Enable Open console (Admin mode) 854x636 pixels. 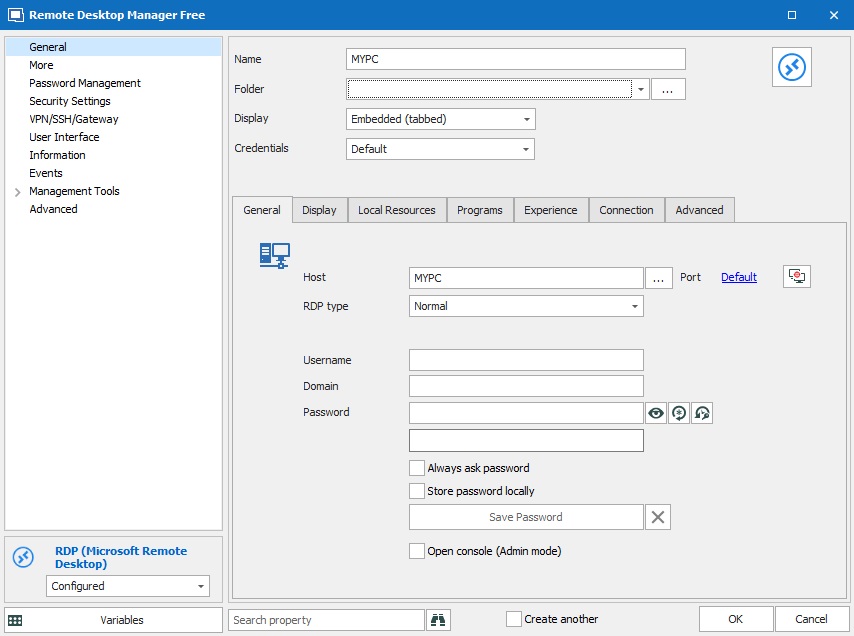(417, 551)
